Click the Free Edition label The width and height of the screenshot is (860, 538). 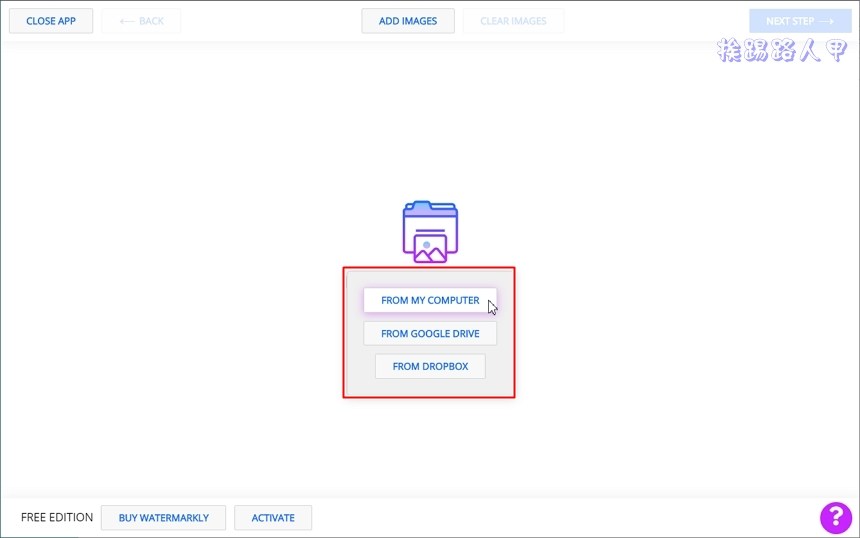click(x=57, y=518)
